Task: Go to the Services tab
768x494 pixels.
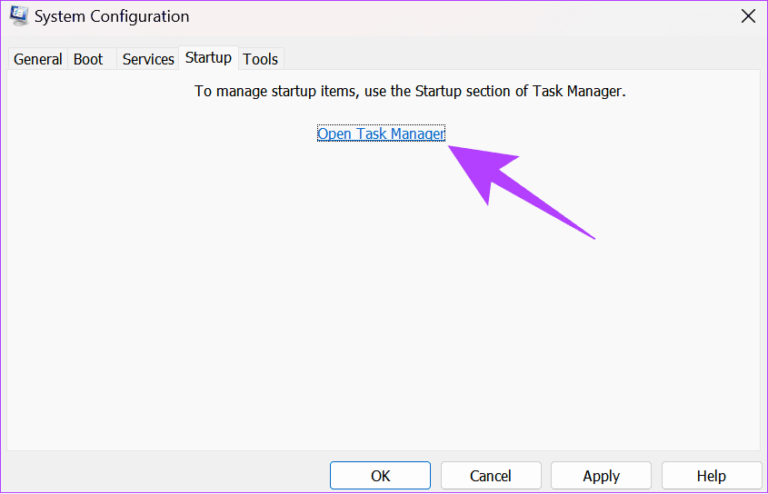Action: (148, 59)
